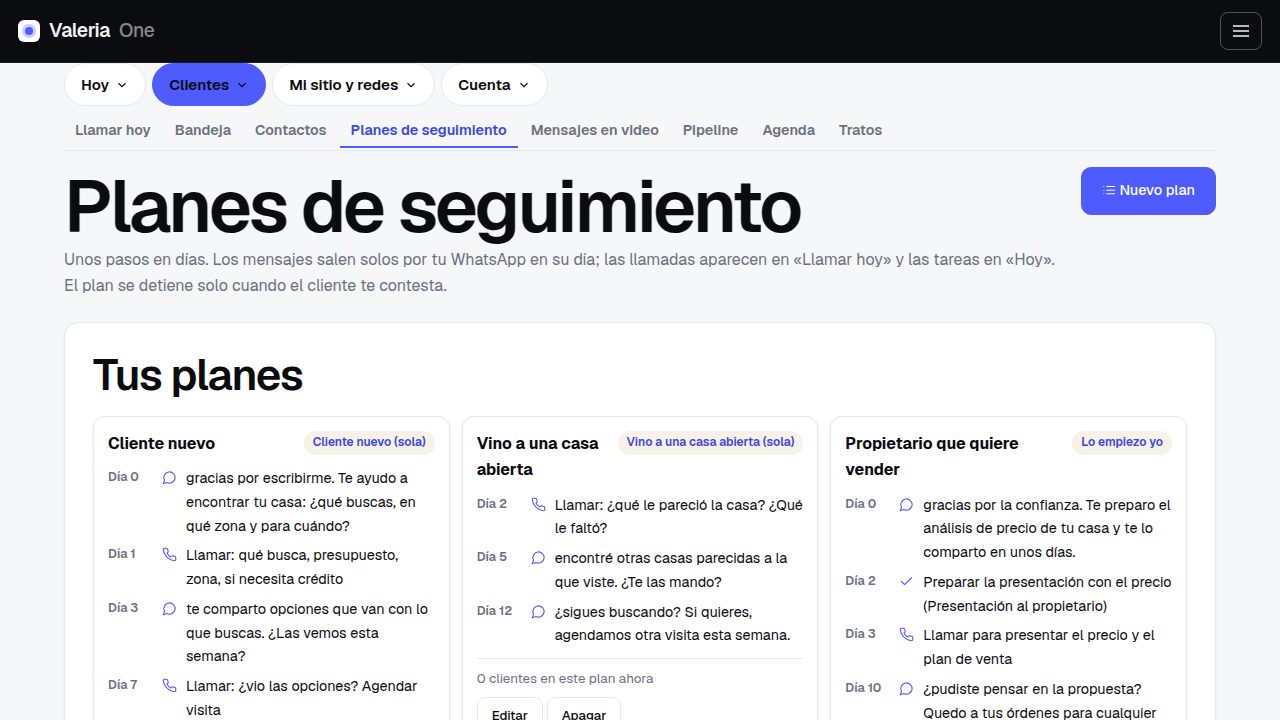Create a plan with the Nuevo plan button
This screenshot has height=720, width=1280.
[1148, 191]
